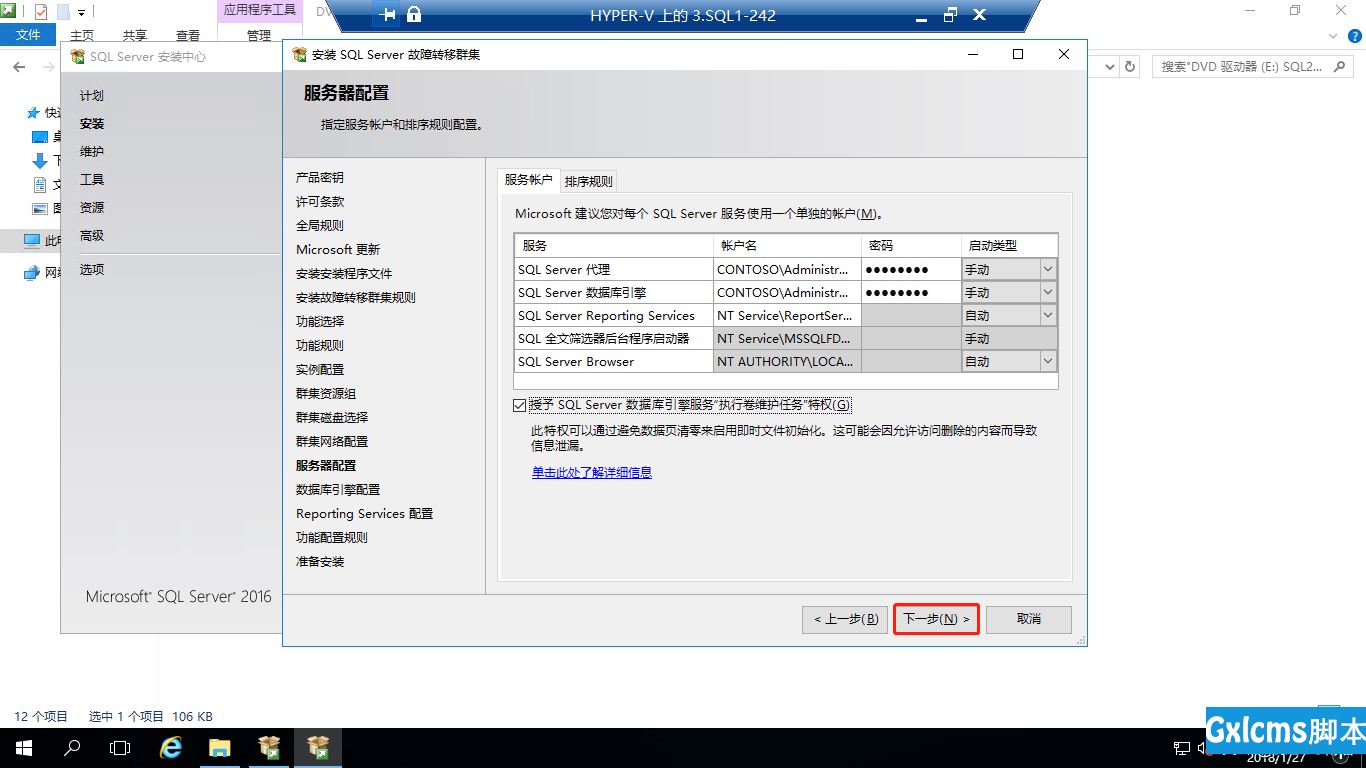Click Explorer help question mark icon
1366x768 pixels.
pyautogui.click(x=1357, y=35)
